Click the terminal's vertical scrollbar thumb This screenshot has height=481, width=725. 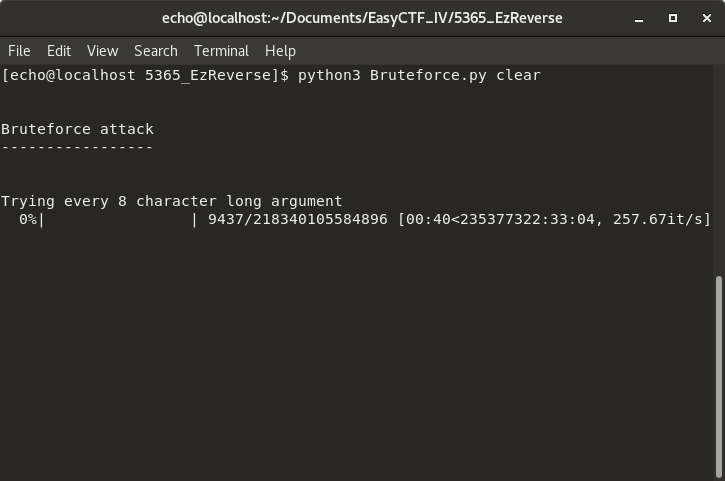(720, 373)
